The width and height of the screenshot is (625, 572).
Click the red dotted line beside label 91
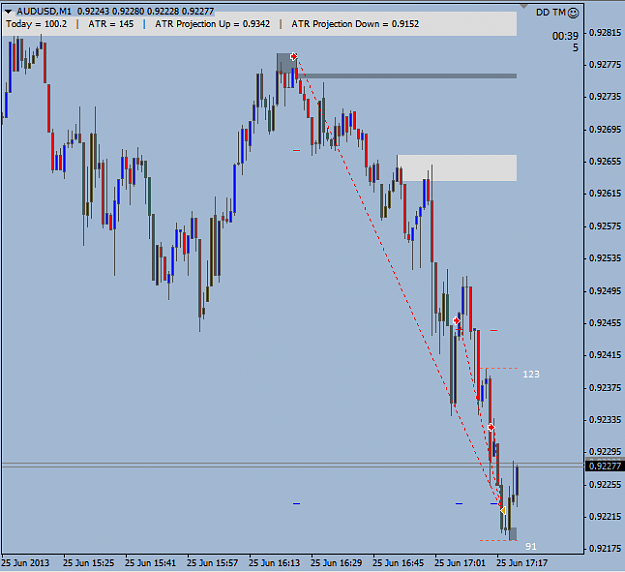[498, 541]
